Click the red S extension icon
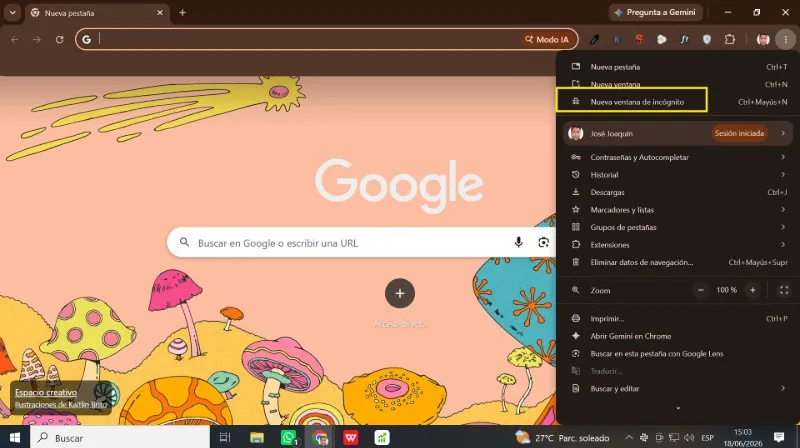This screenshot has height=448, width=800. pyautogui.click(x=639, y=39)
